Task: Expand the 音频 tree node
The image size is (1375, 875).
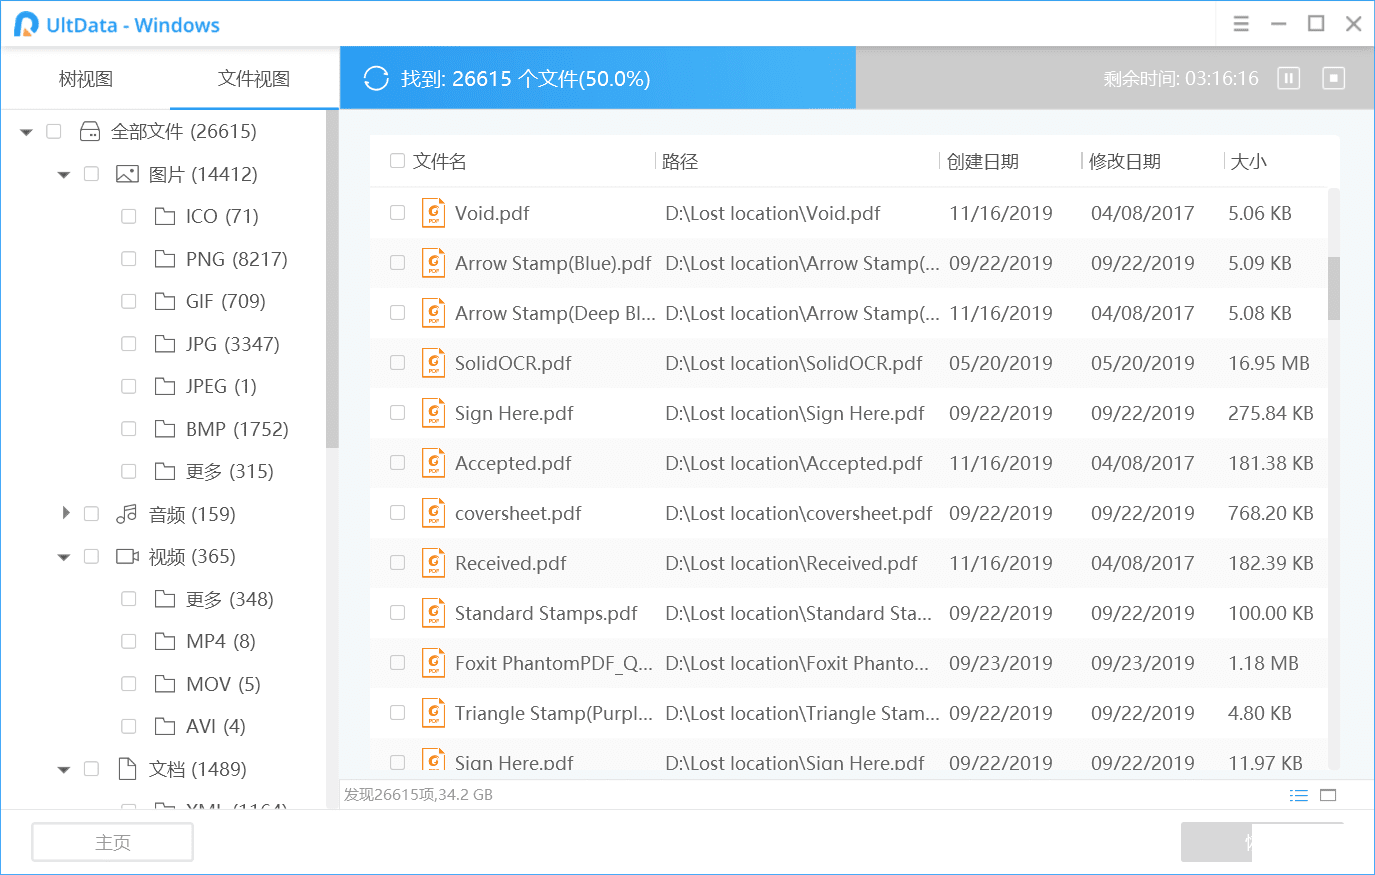Action: click(x=65, y=513)
